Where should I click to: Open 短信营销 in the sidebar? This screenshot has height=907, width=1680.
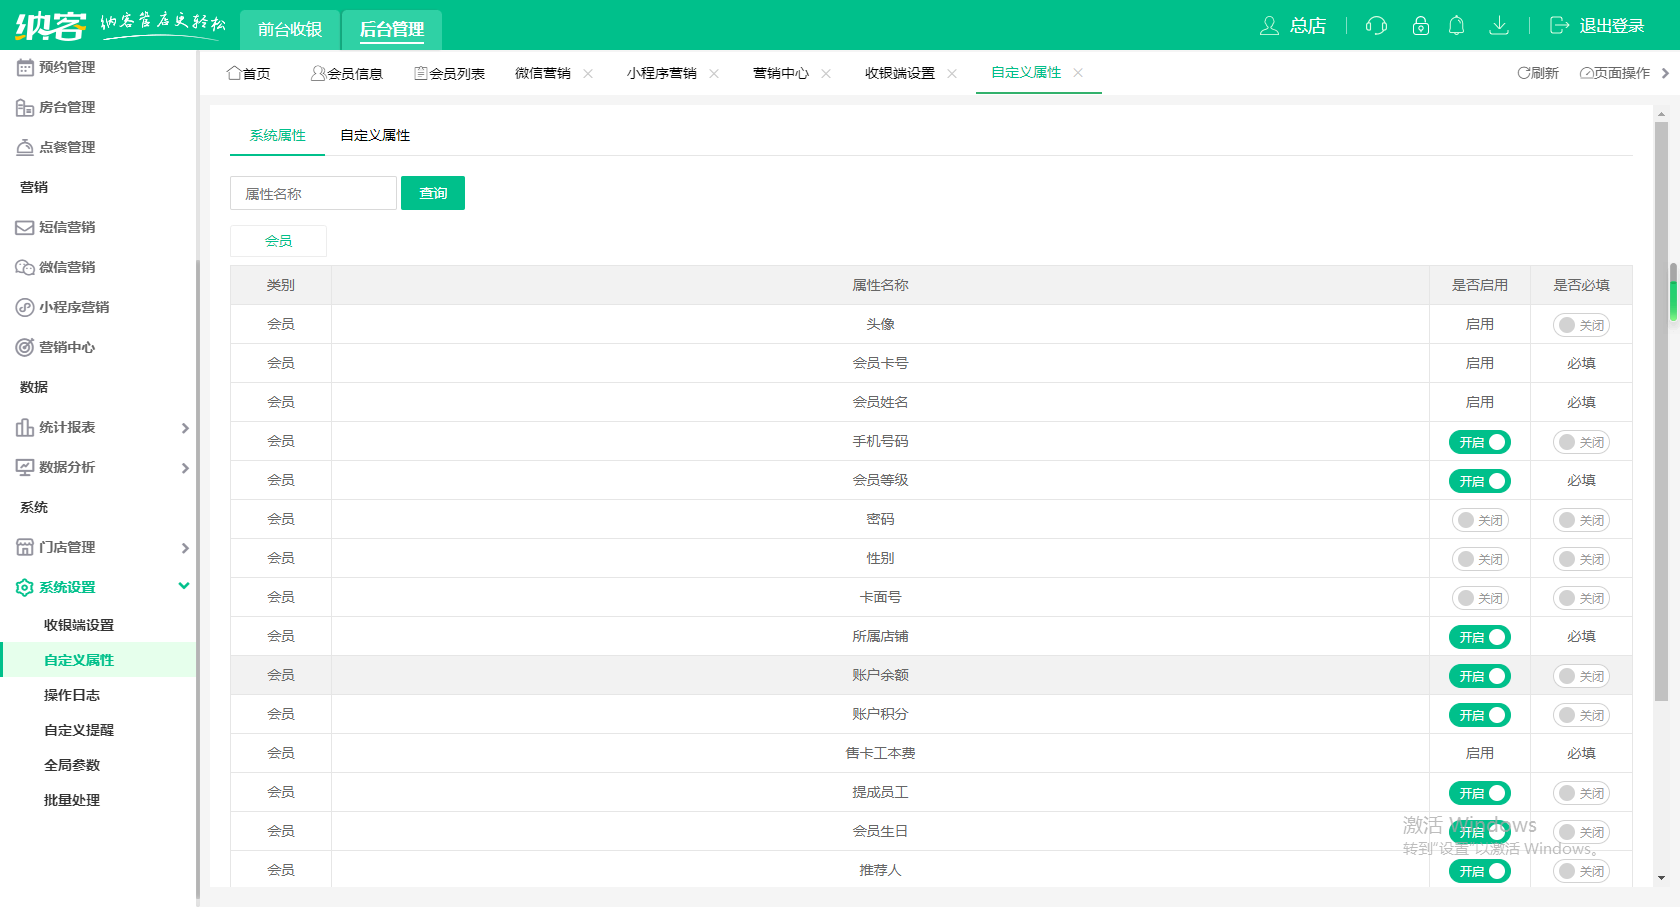[x=67, y=227]
